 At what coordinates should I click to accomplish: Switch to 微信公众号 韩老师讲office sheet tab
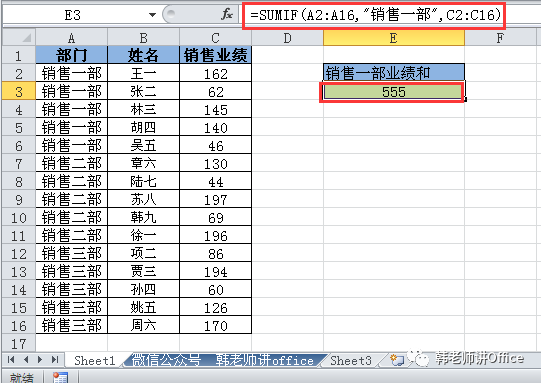tap(223, 361)
